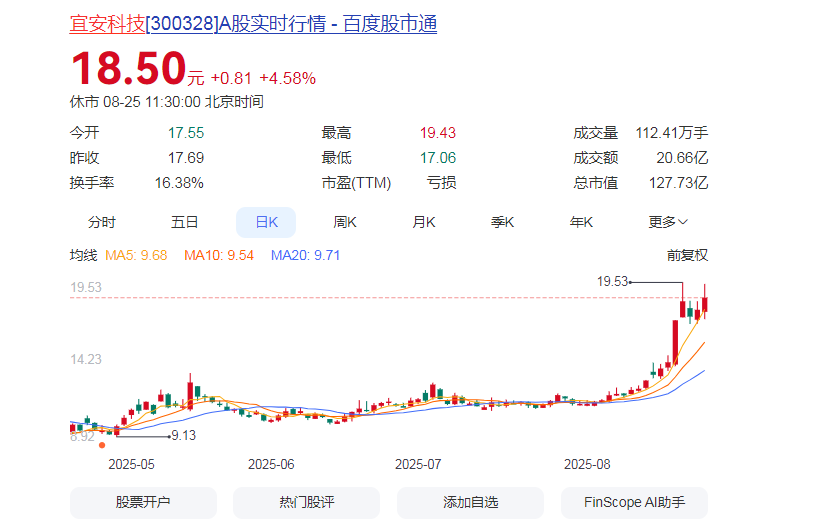Click the MA20: 9.71 indicator label
This screenshot has height=522, width=814.
(x=305, y=255)
